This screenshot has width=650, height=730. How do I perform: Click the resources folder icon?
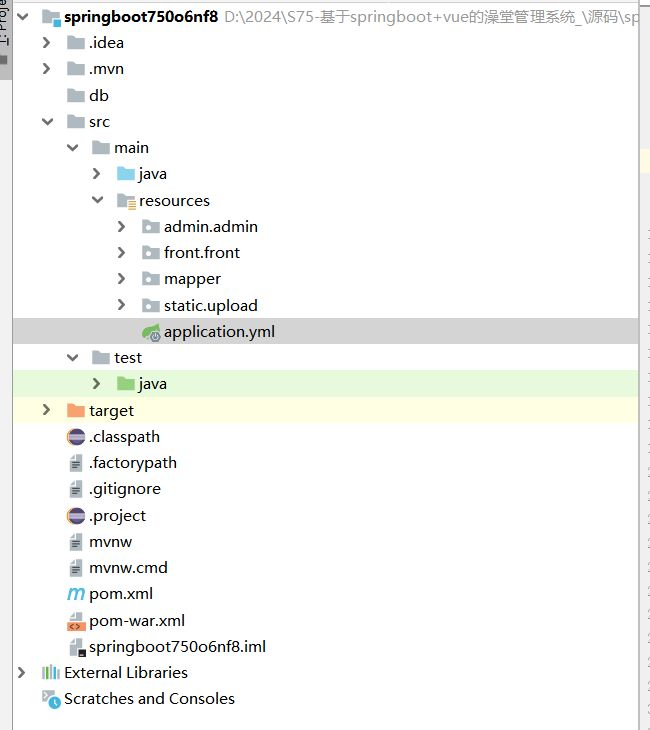click(126, 201)
